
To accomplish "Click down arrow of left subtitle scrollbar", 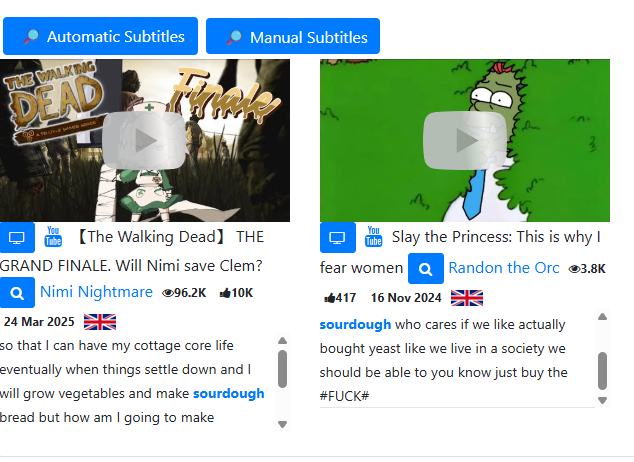I will (x=283, y=424).
